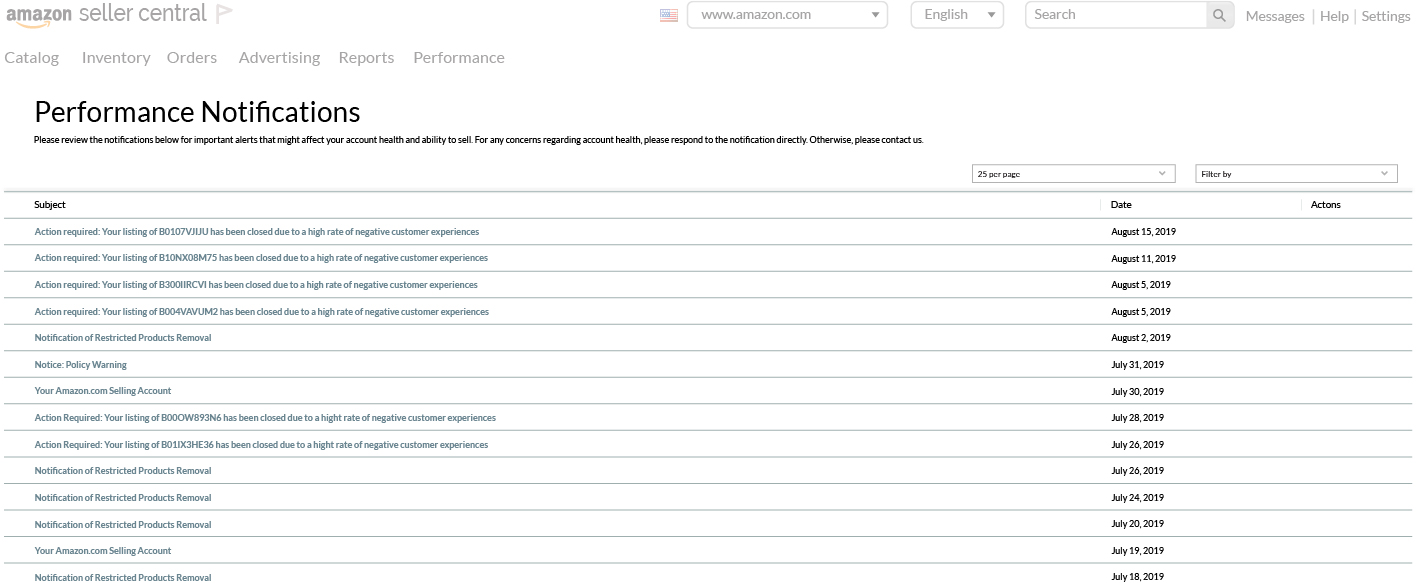Click the Messages link
Screen dimensions: 1417x583
coord(1274,16)
